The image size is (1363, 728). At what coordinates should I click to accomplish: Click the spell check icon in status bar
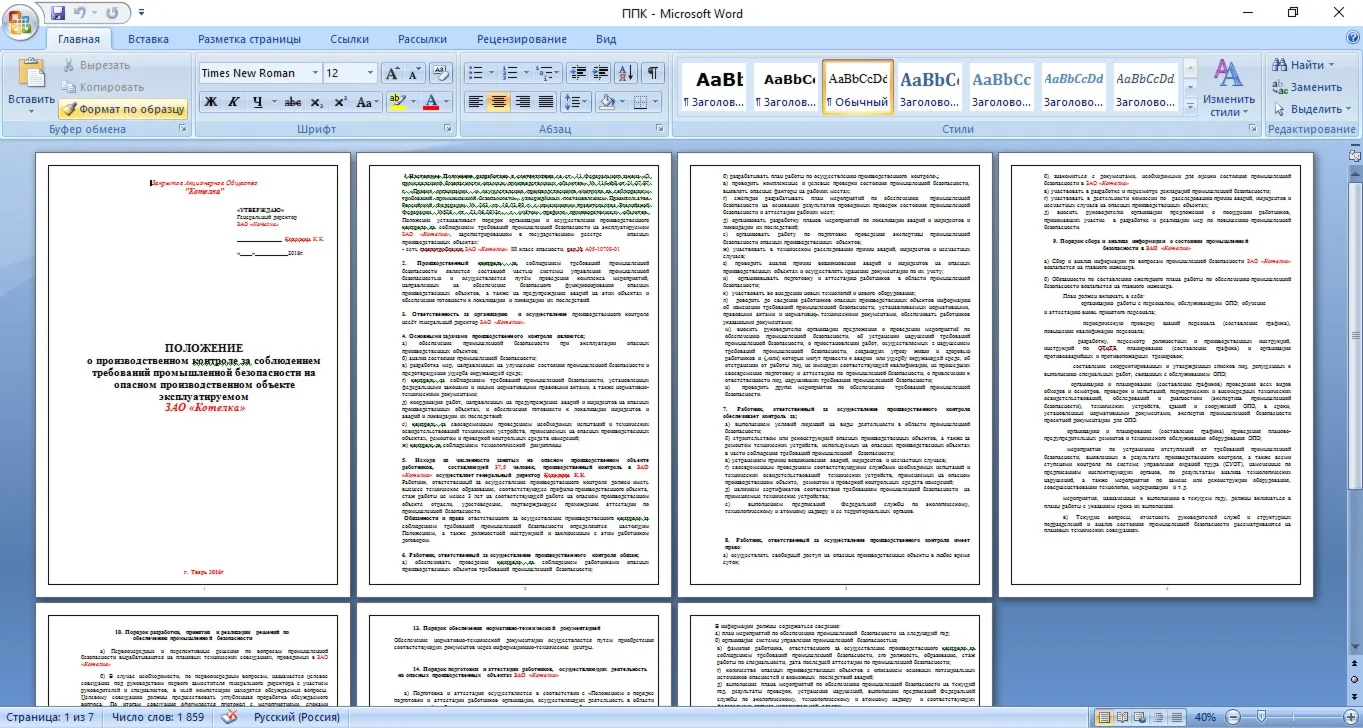[x=229, y=717]
